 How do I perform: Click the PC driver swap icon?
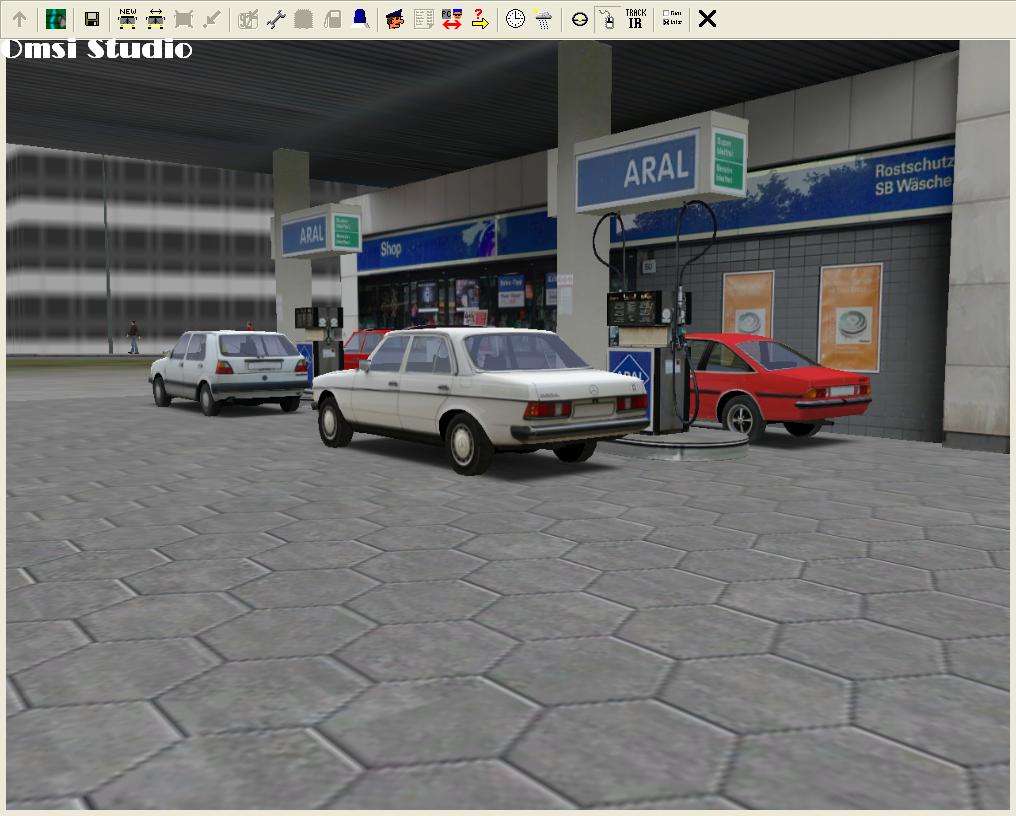click(451, 19)
